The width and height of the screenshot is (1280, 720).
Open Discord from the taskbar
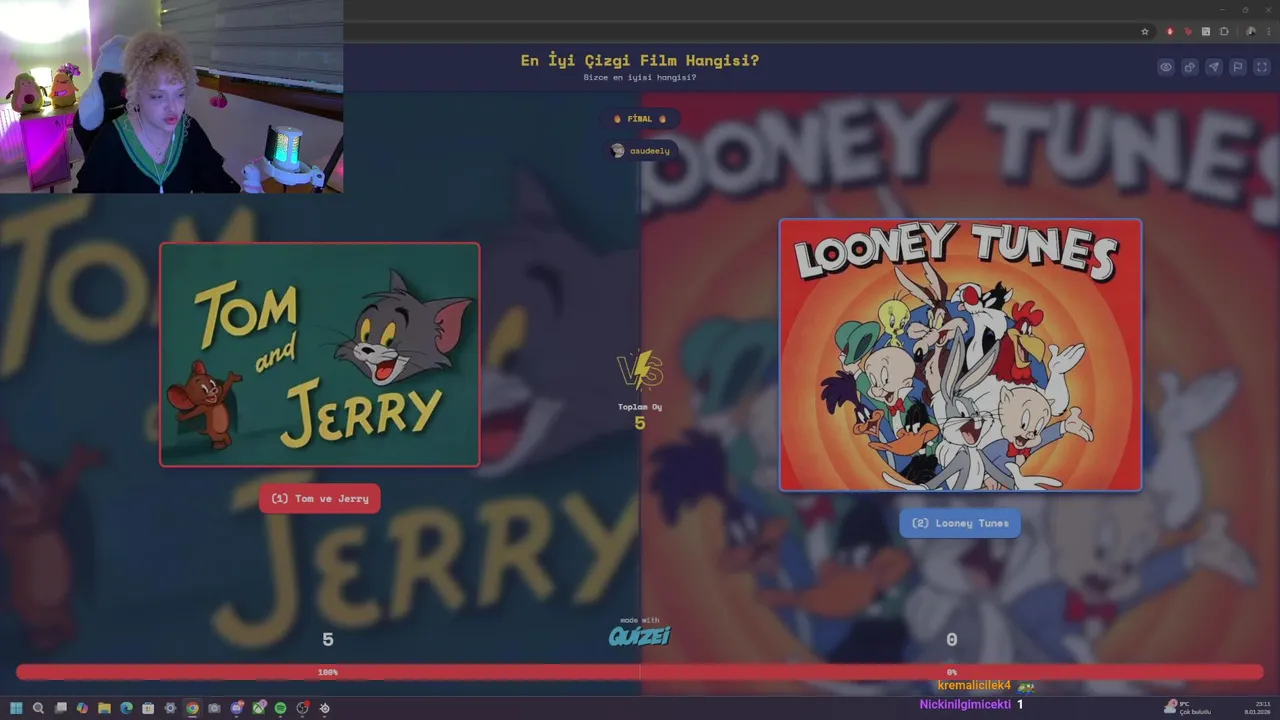[237, 708]
